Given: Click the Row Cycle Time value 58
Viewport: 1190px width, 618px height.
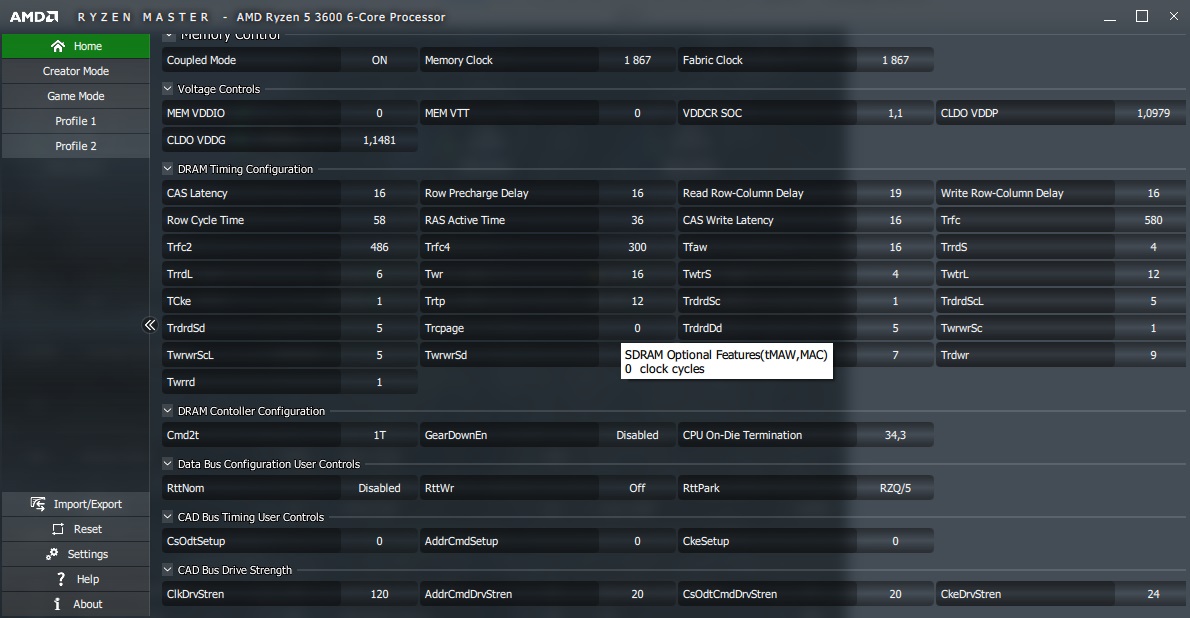Looking at the screenshot, I should click(379, 220).
